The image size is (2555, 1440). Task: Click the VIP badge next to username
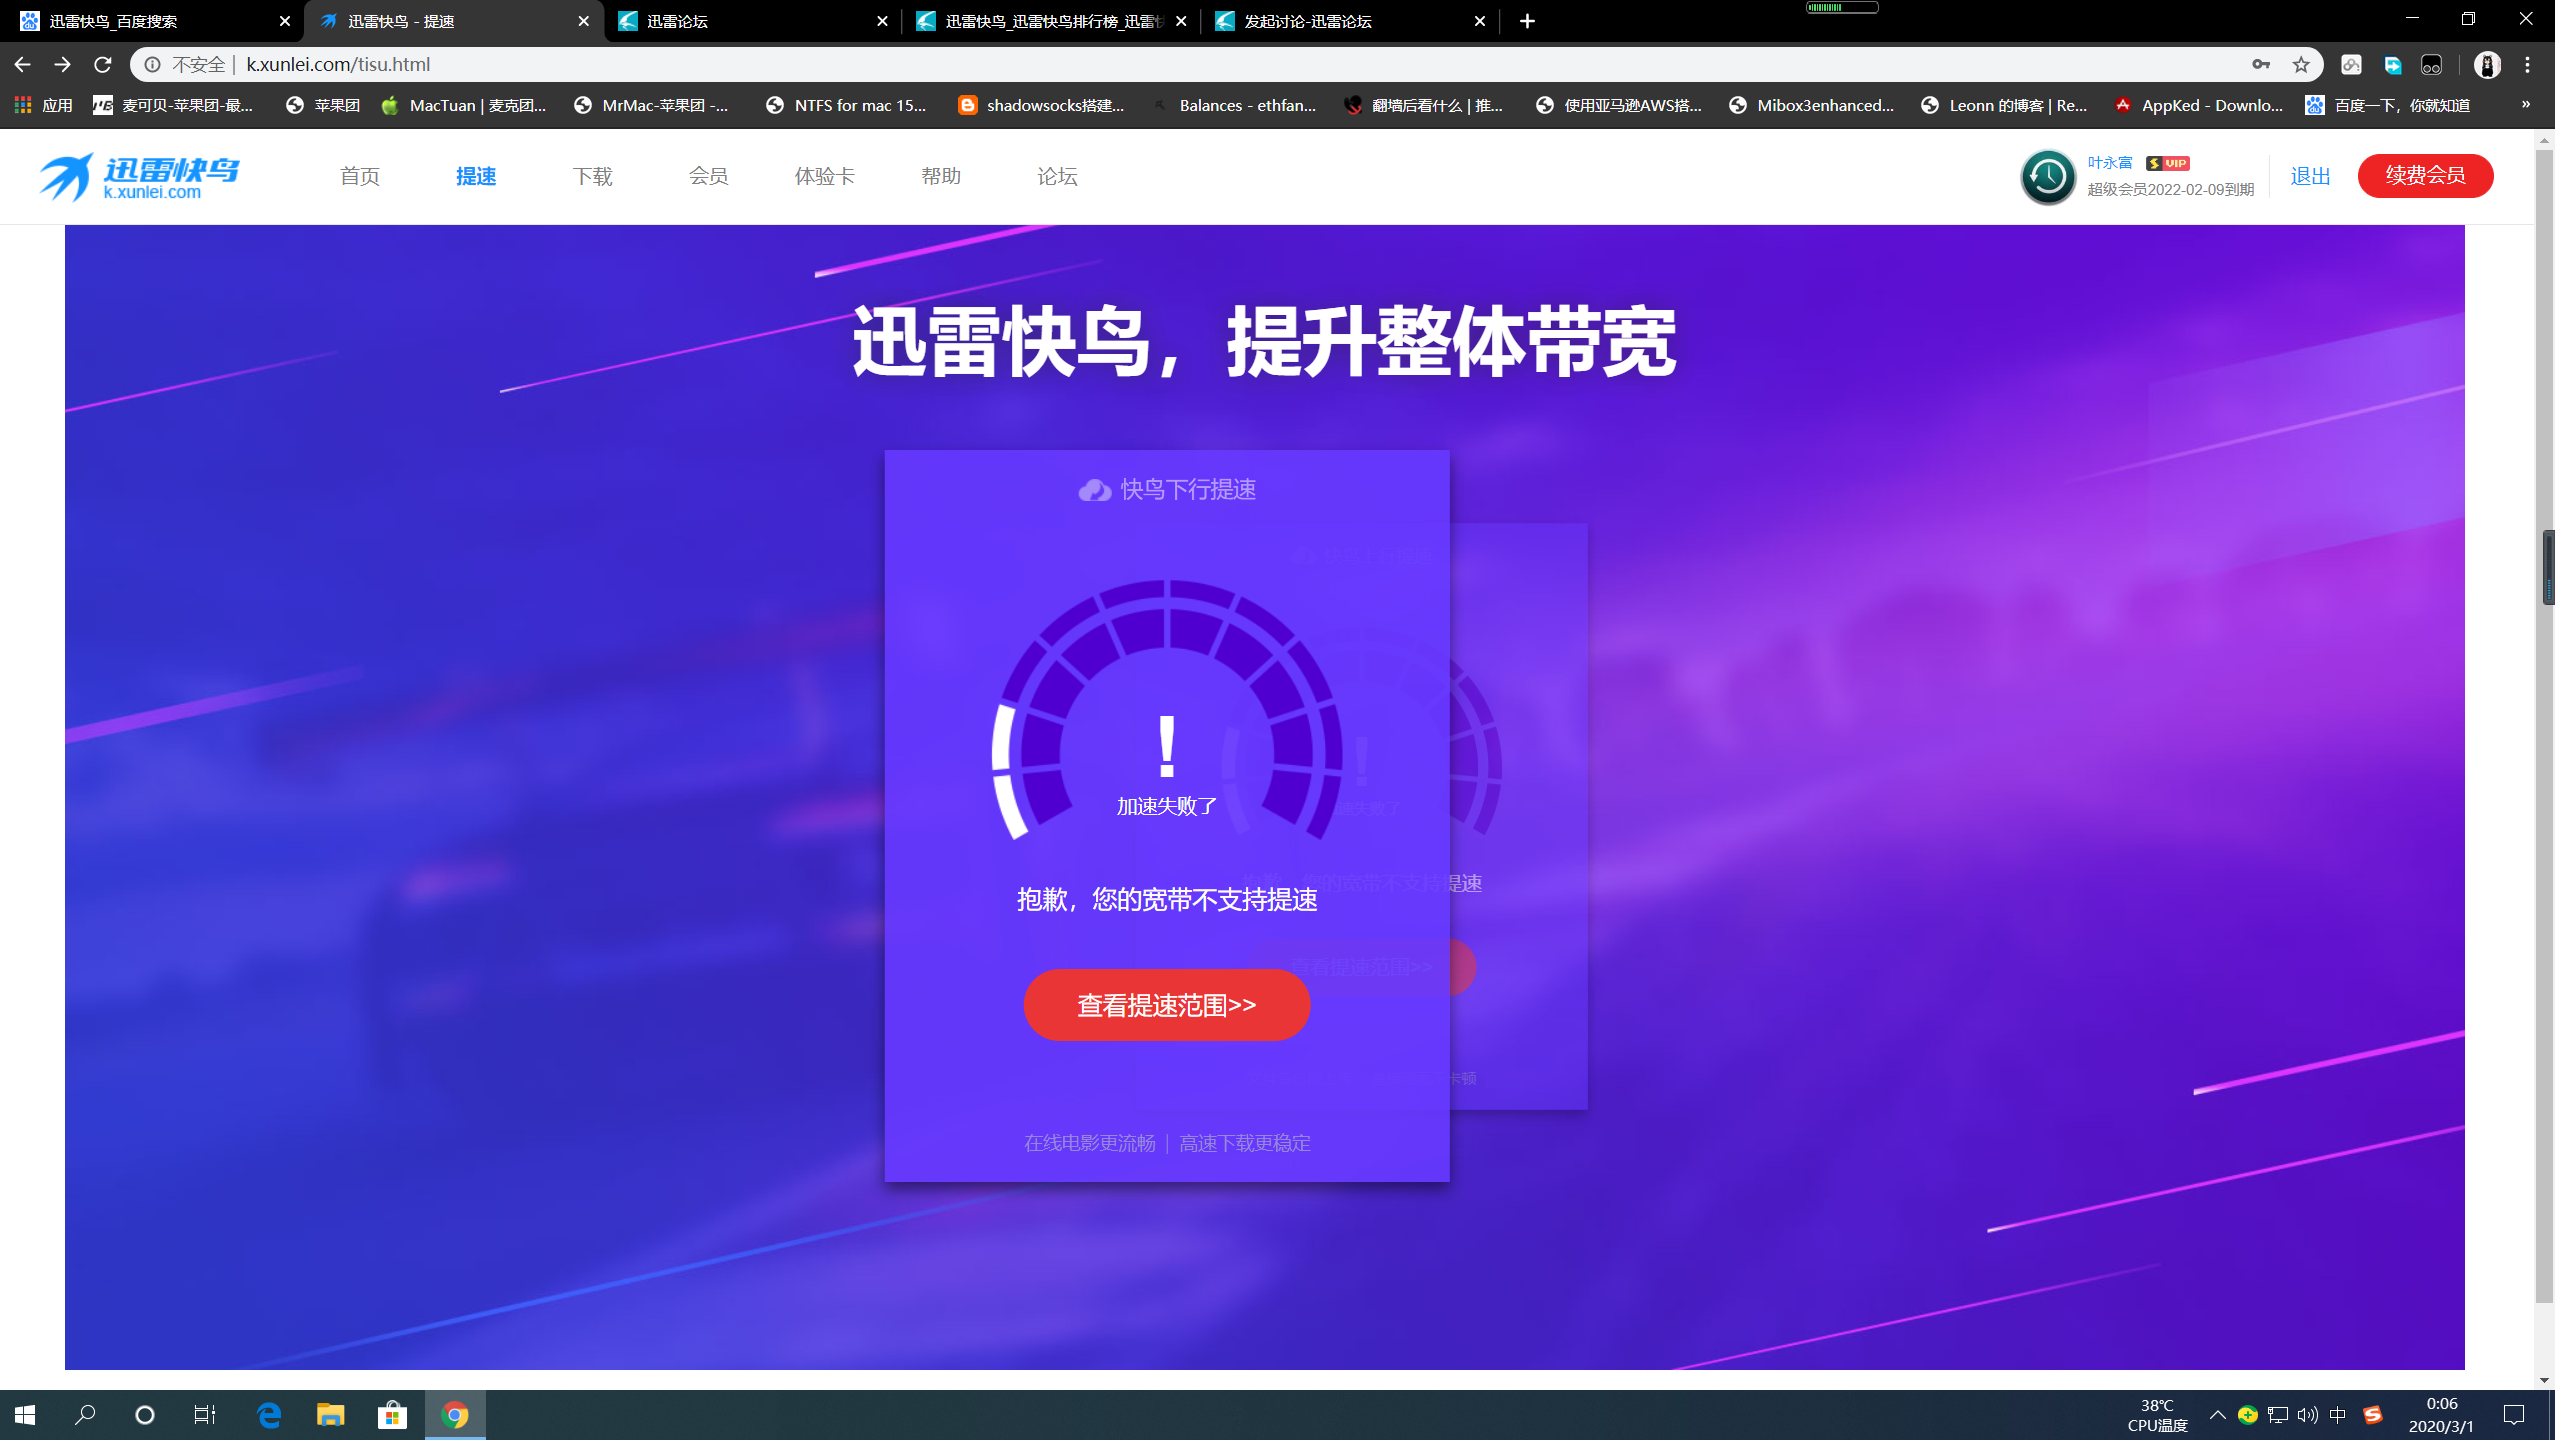(2168, 163)
